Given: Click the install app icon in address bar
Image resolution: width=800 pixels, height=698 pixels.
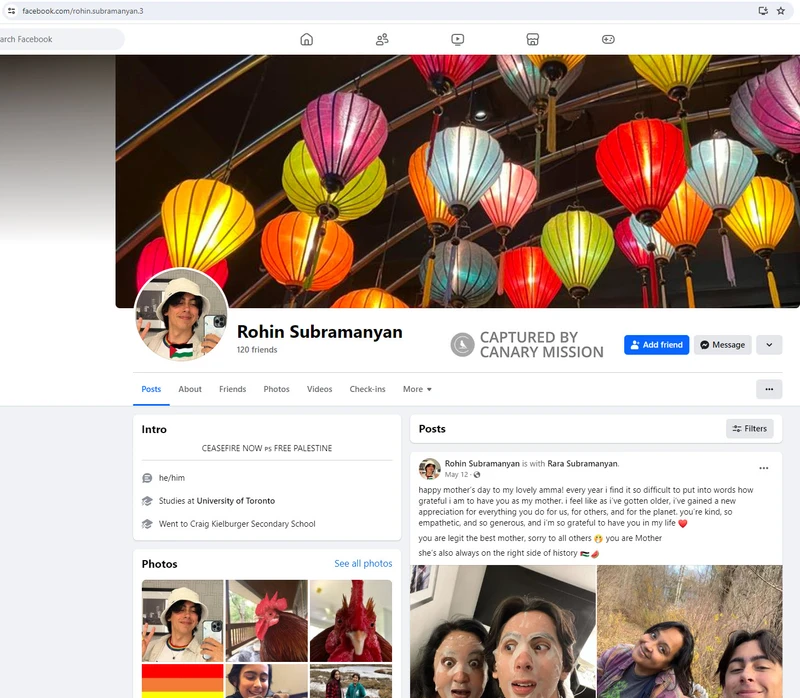Looking at the screenshot, I should click(763, 11).
